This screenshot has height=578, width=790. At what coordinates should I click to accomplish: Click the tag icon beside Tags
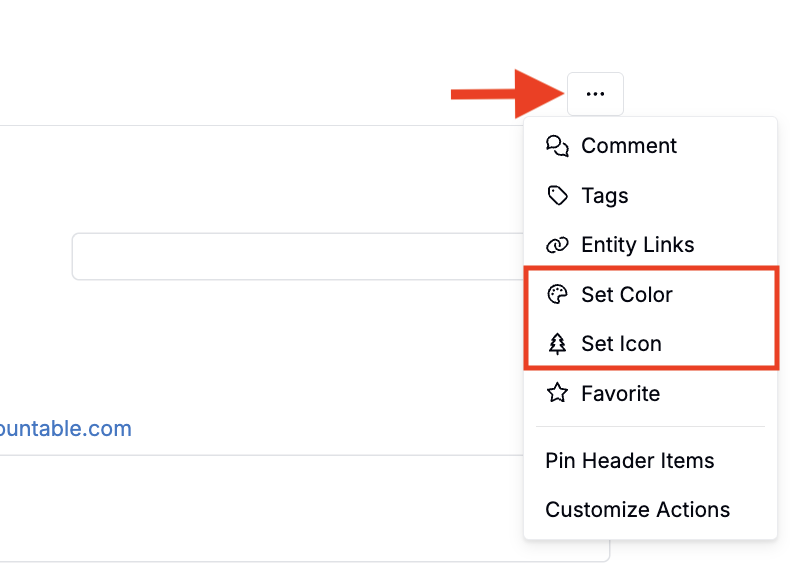click(x=557, y=196)
